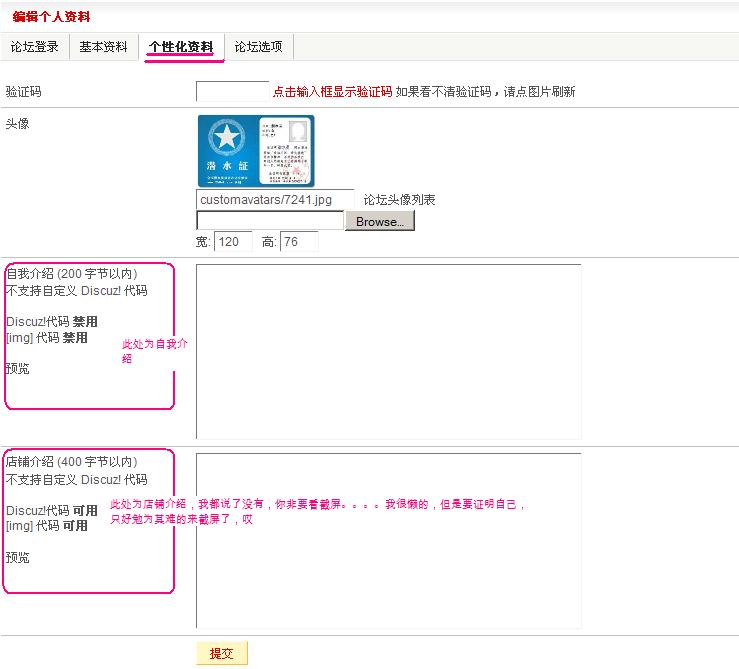Open Discuz!代码 link under 自我介绍

click(38, 322)
